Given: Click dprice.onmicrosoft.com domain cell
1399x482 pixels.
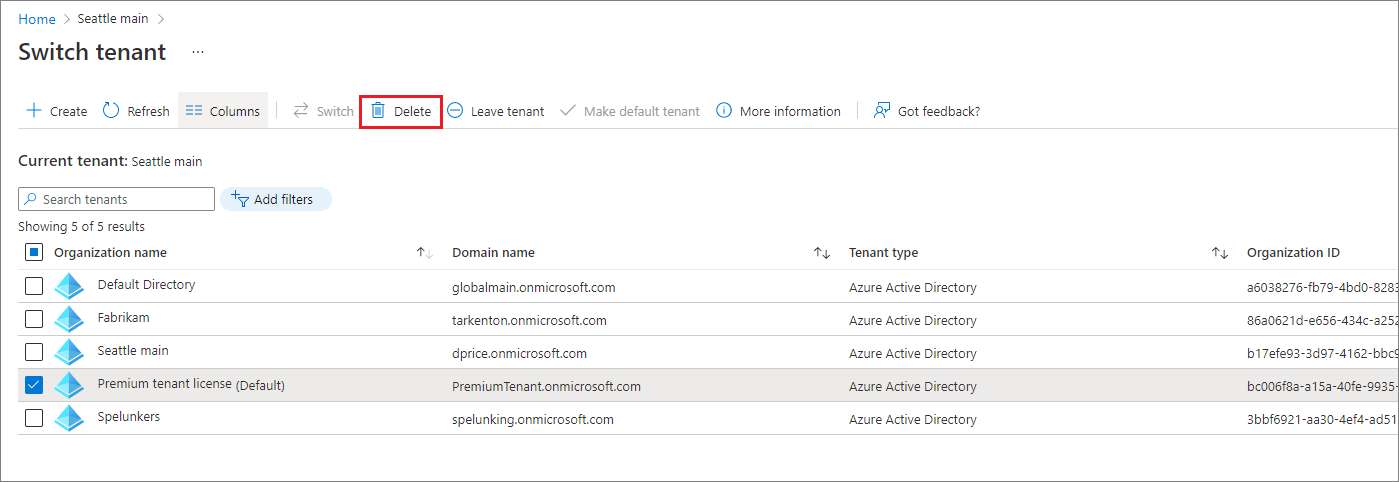Looking at the screenshot, I should pyautogui.click(x=519, y=354).
